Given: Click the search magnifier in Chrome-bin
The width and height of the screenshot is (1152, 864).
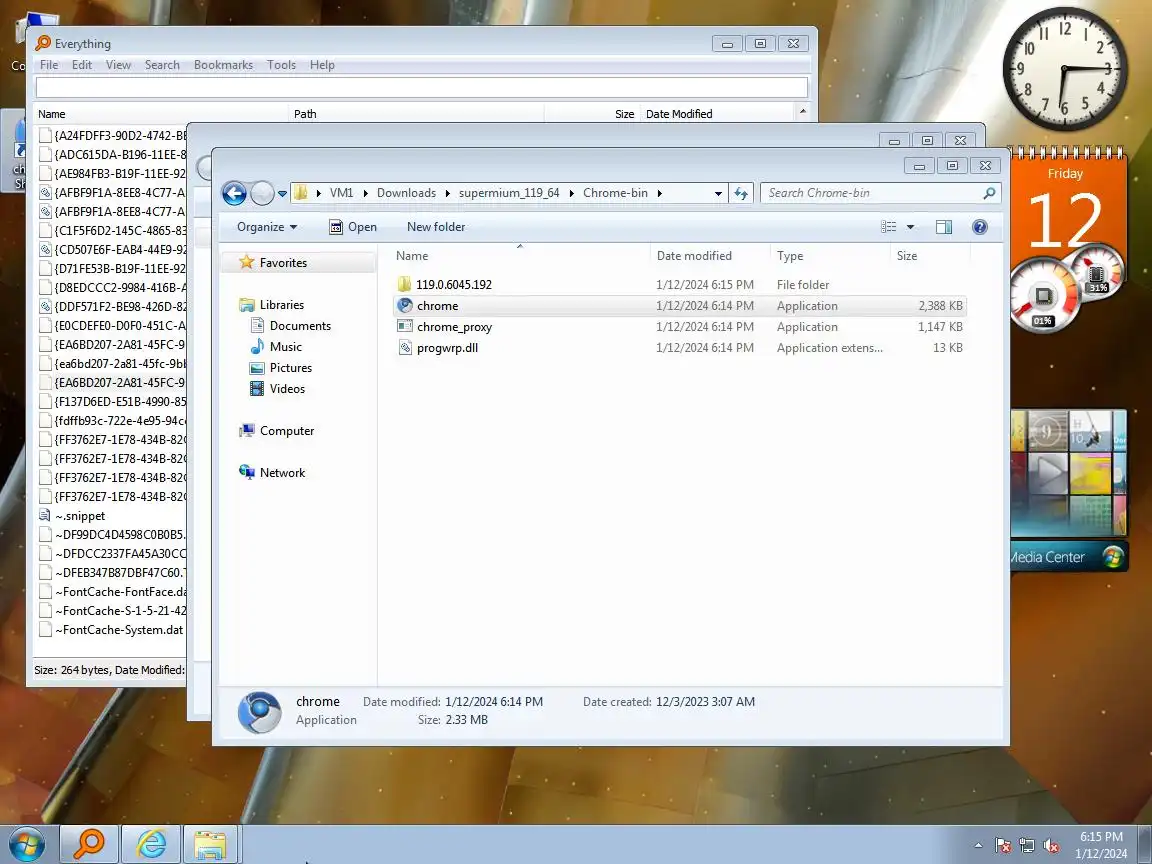Looking at the screenshot, I should [990, 193].
